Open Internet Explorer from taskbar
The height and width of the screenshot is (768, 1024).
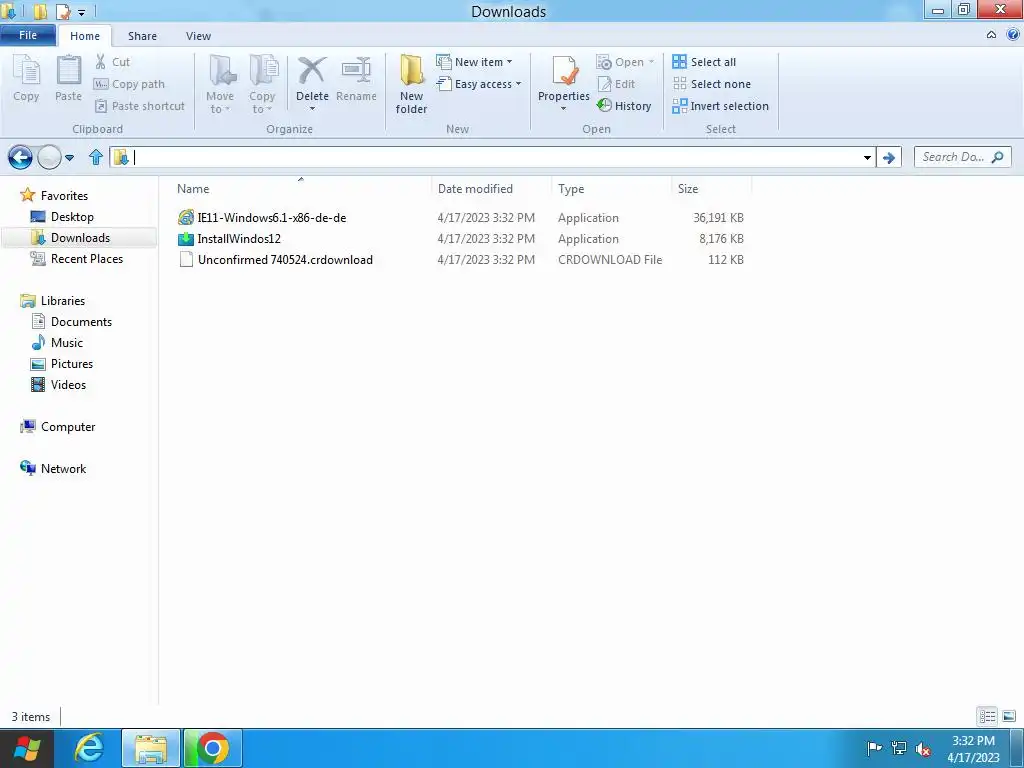(89, 748)
